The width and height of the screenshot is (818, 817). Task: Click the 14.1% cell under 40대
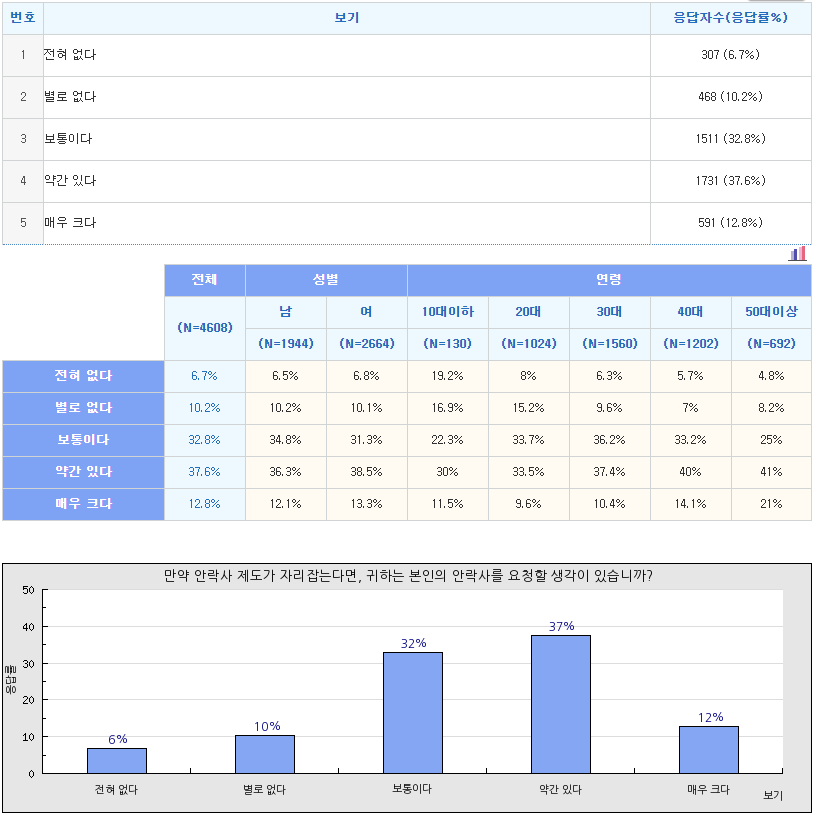tap(690, 504)
